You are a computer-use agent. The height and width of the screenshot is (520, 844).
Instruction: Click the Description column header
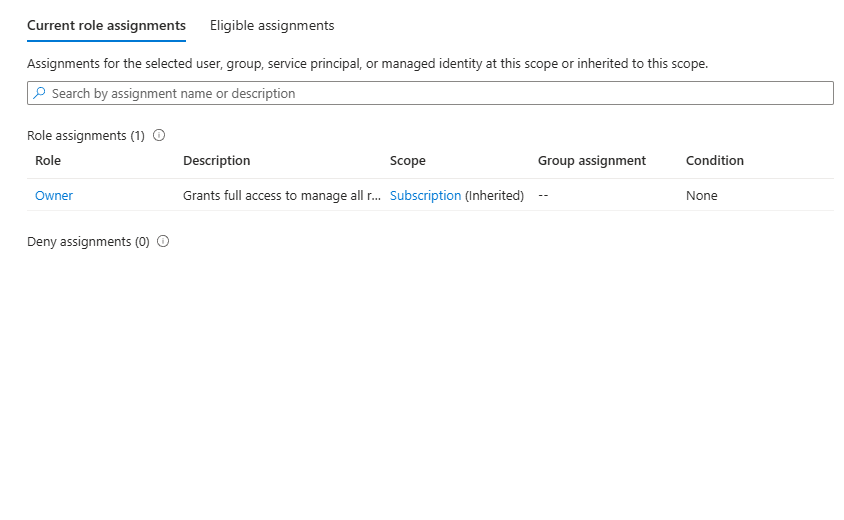click(216, 160)
